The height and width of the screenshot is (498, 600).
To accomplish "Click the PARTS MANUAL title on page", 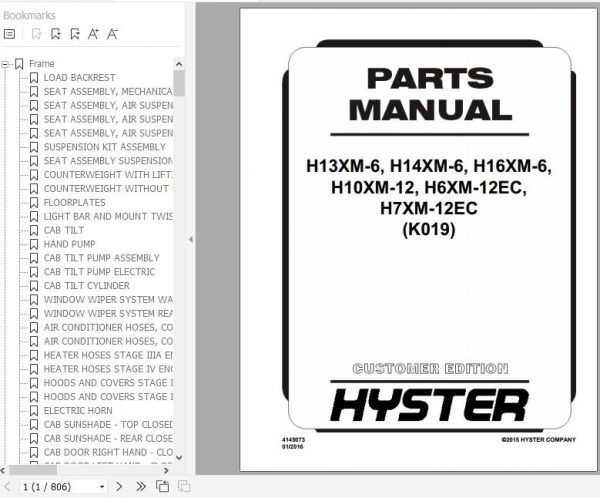I will click(430, 94).
